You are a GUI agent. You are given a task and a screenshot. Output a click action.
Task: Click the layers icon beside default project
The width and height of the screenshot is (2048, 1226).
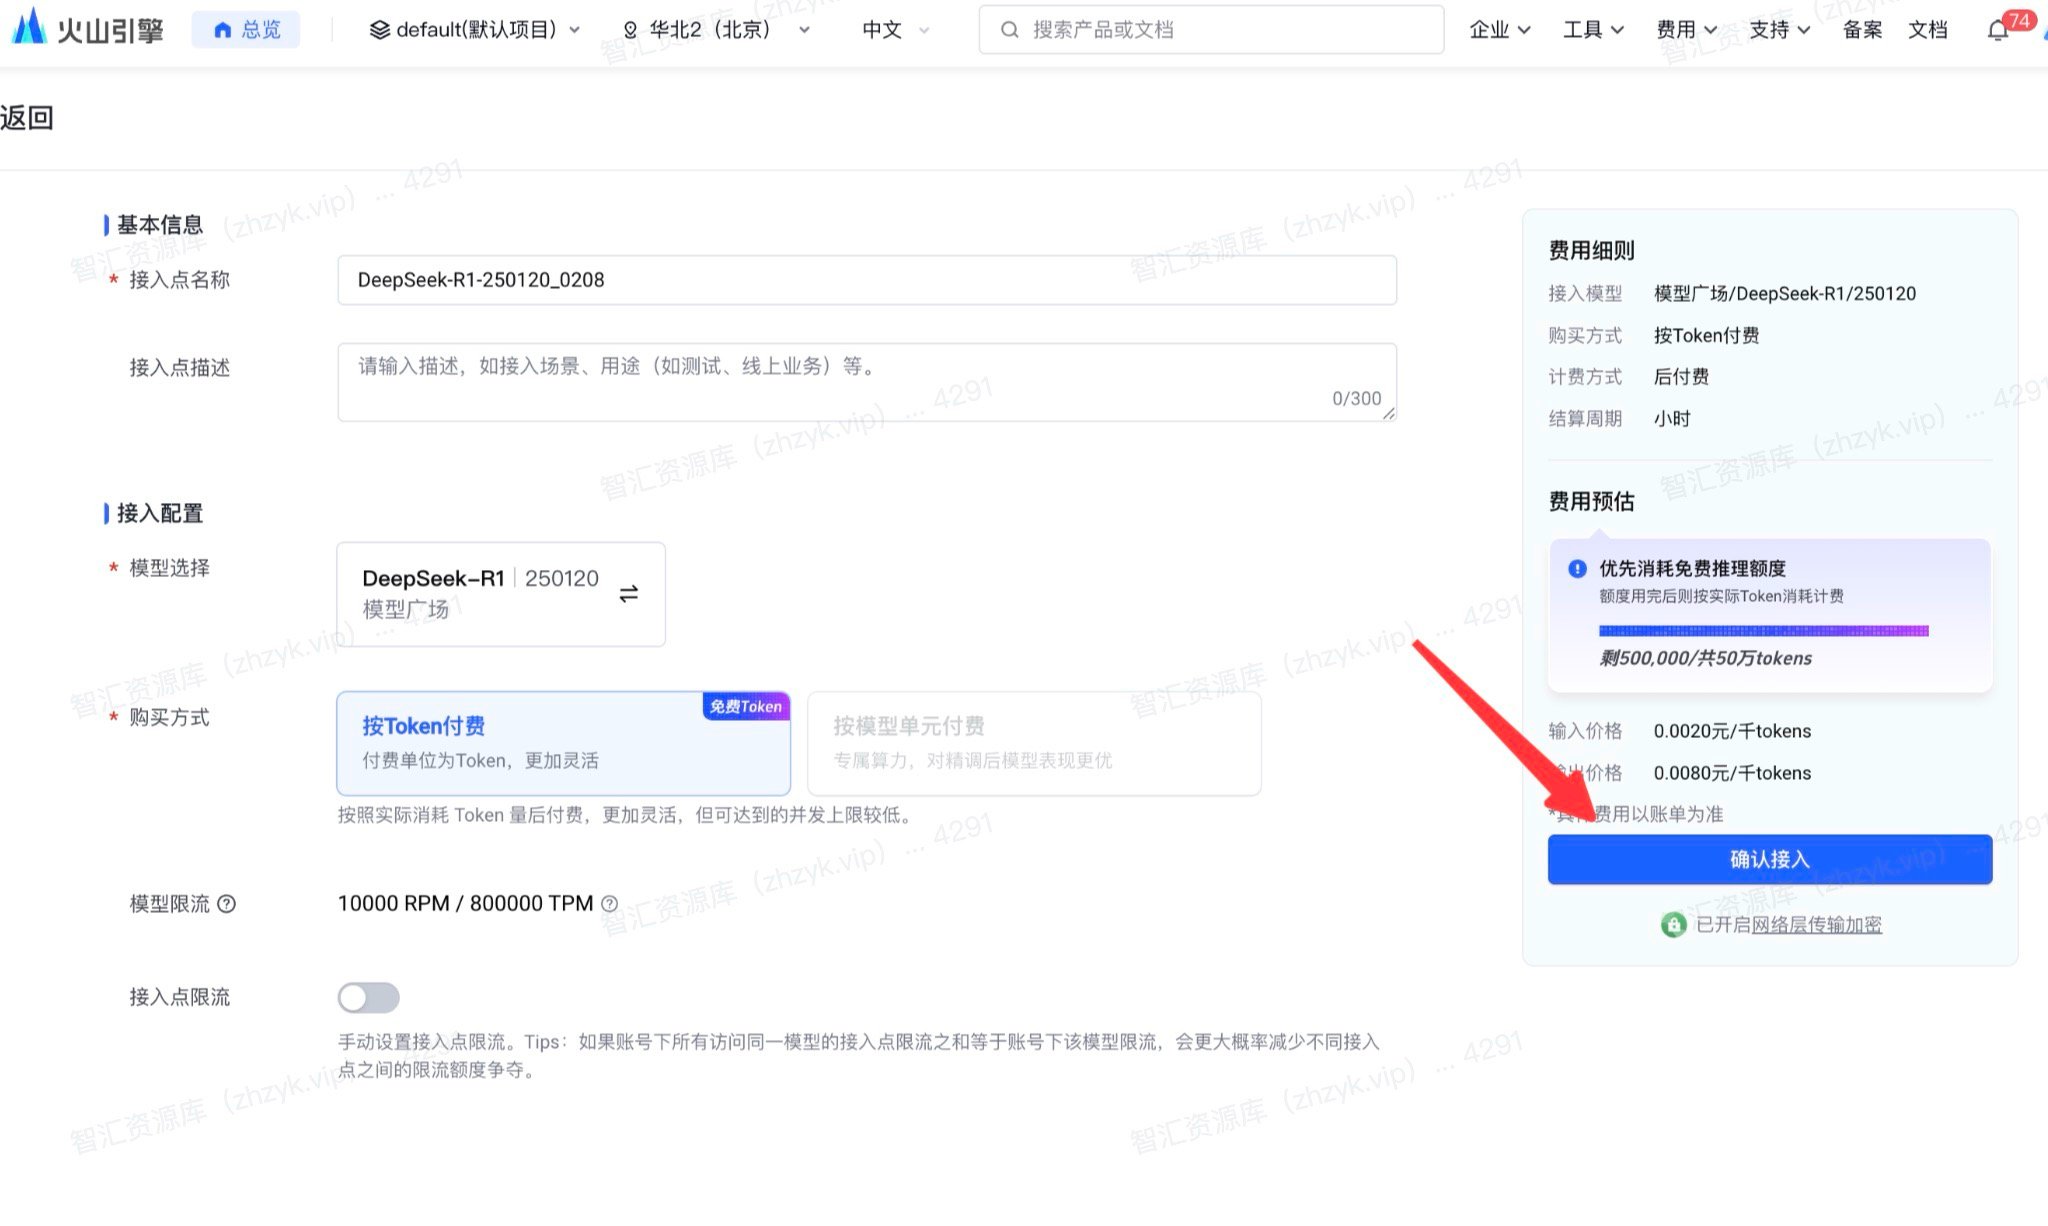[x=379, y=30]
